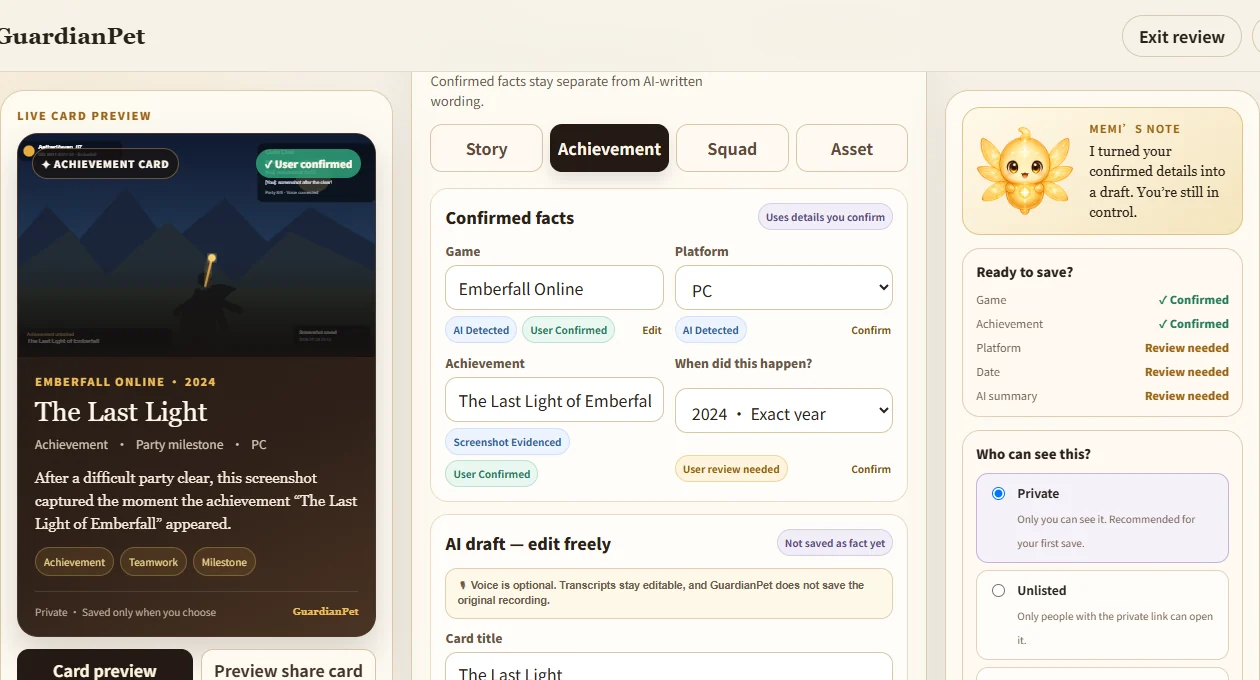Viewport: 1260px width, 680px height.
Task: Click the Ready to save? heading
Action: coord(1025,272)
